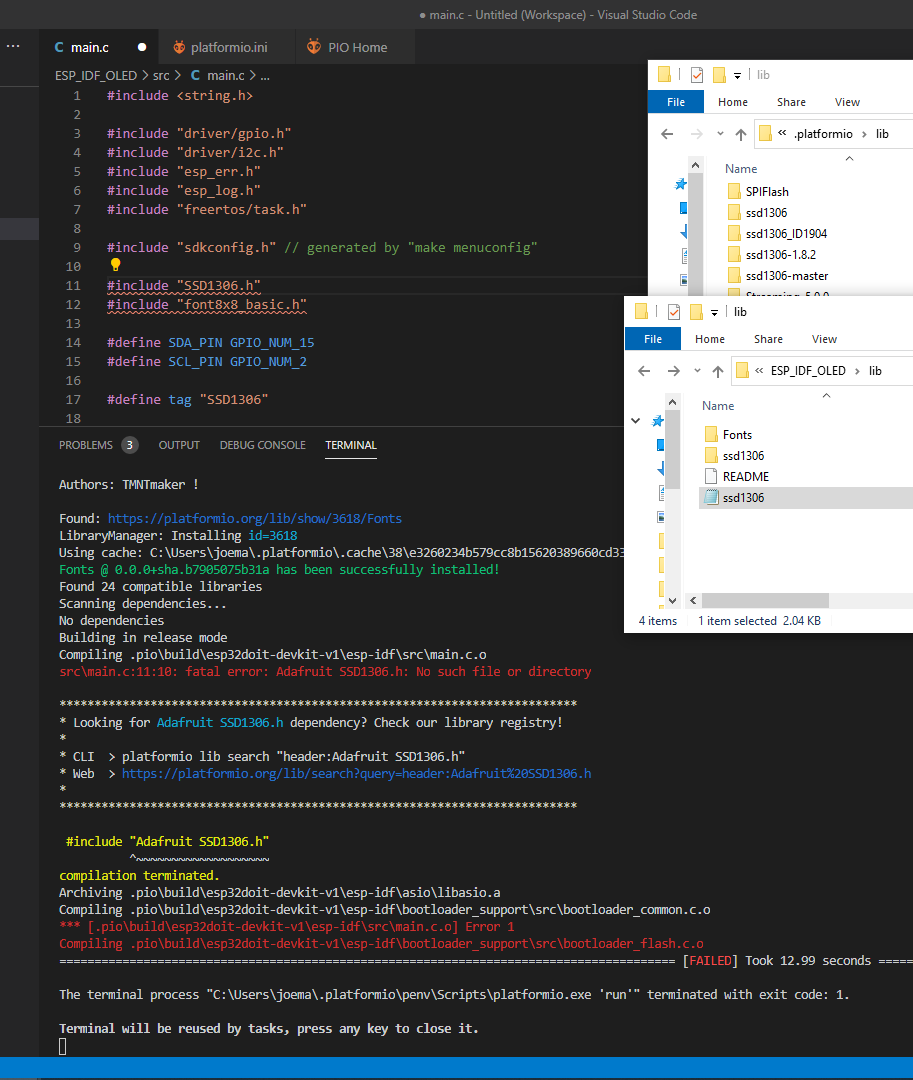Open Quick Access Toolbar dropdown in ESP_IDF_OLED window

point(715,313)
